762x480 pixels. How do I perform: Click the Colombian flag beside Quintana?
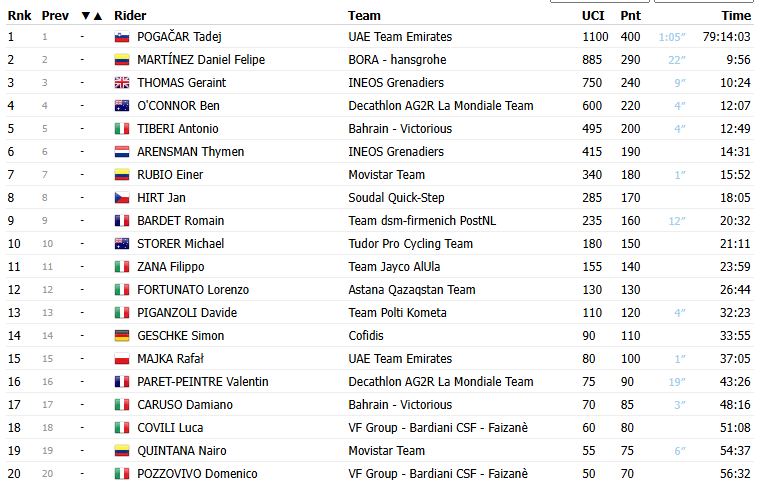[122, 451]
